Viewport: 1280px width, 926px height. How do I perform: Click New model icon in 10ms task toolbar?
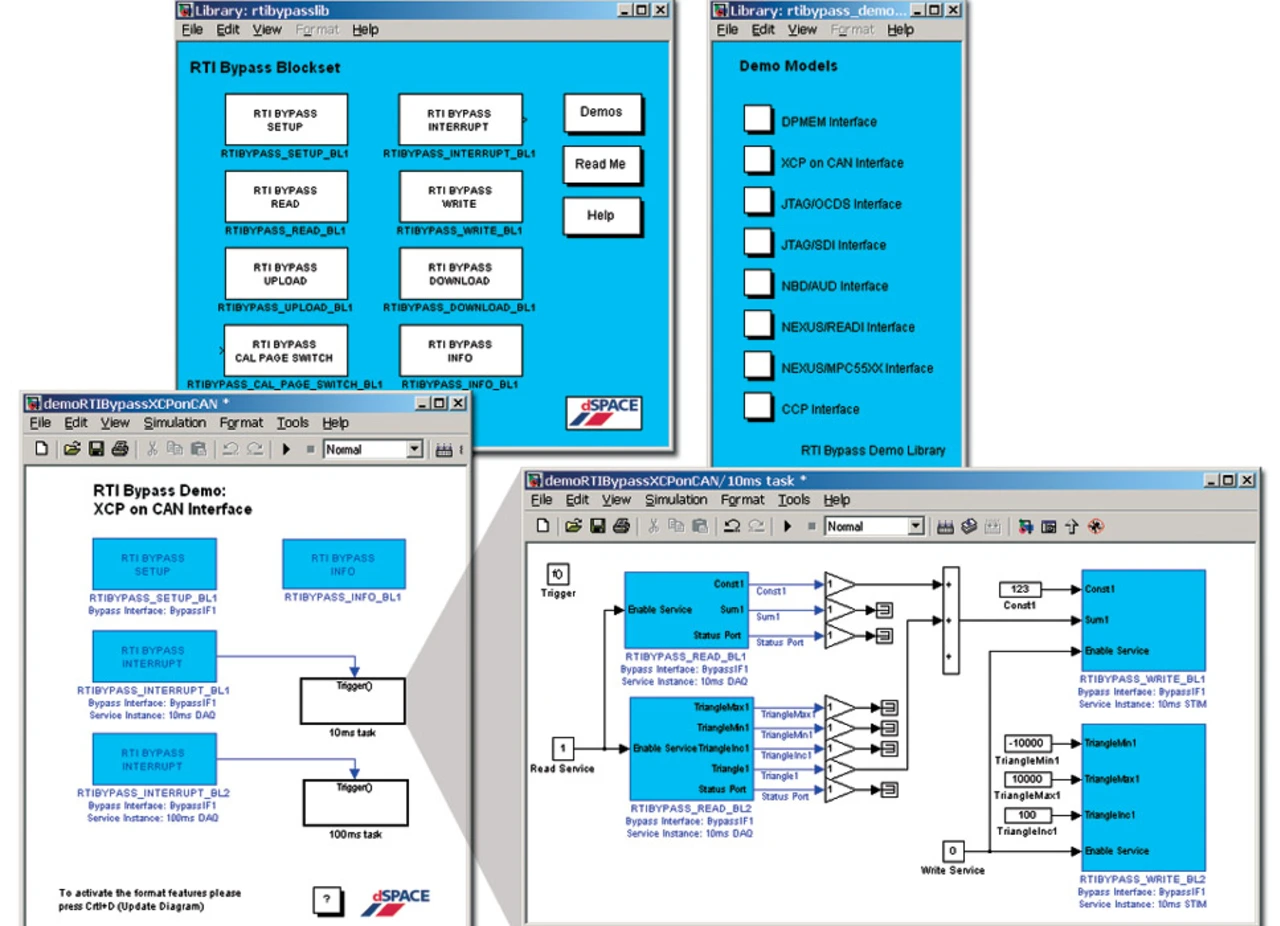[x=541, y=526]
